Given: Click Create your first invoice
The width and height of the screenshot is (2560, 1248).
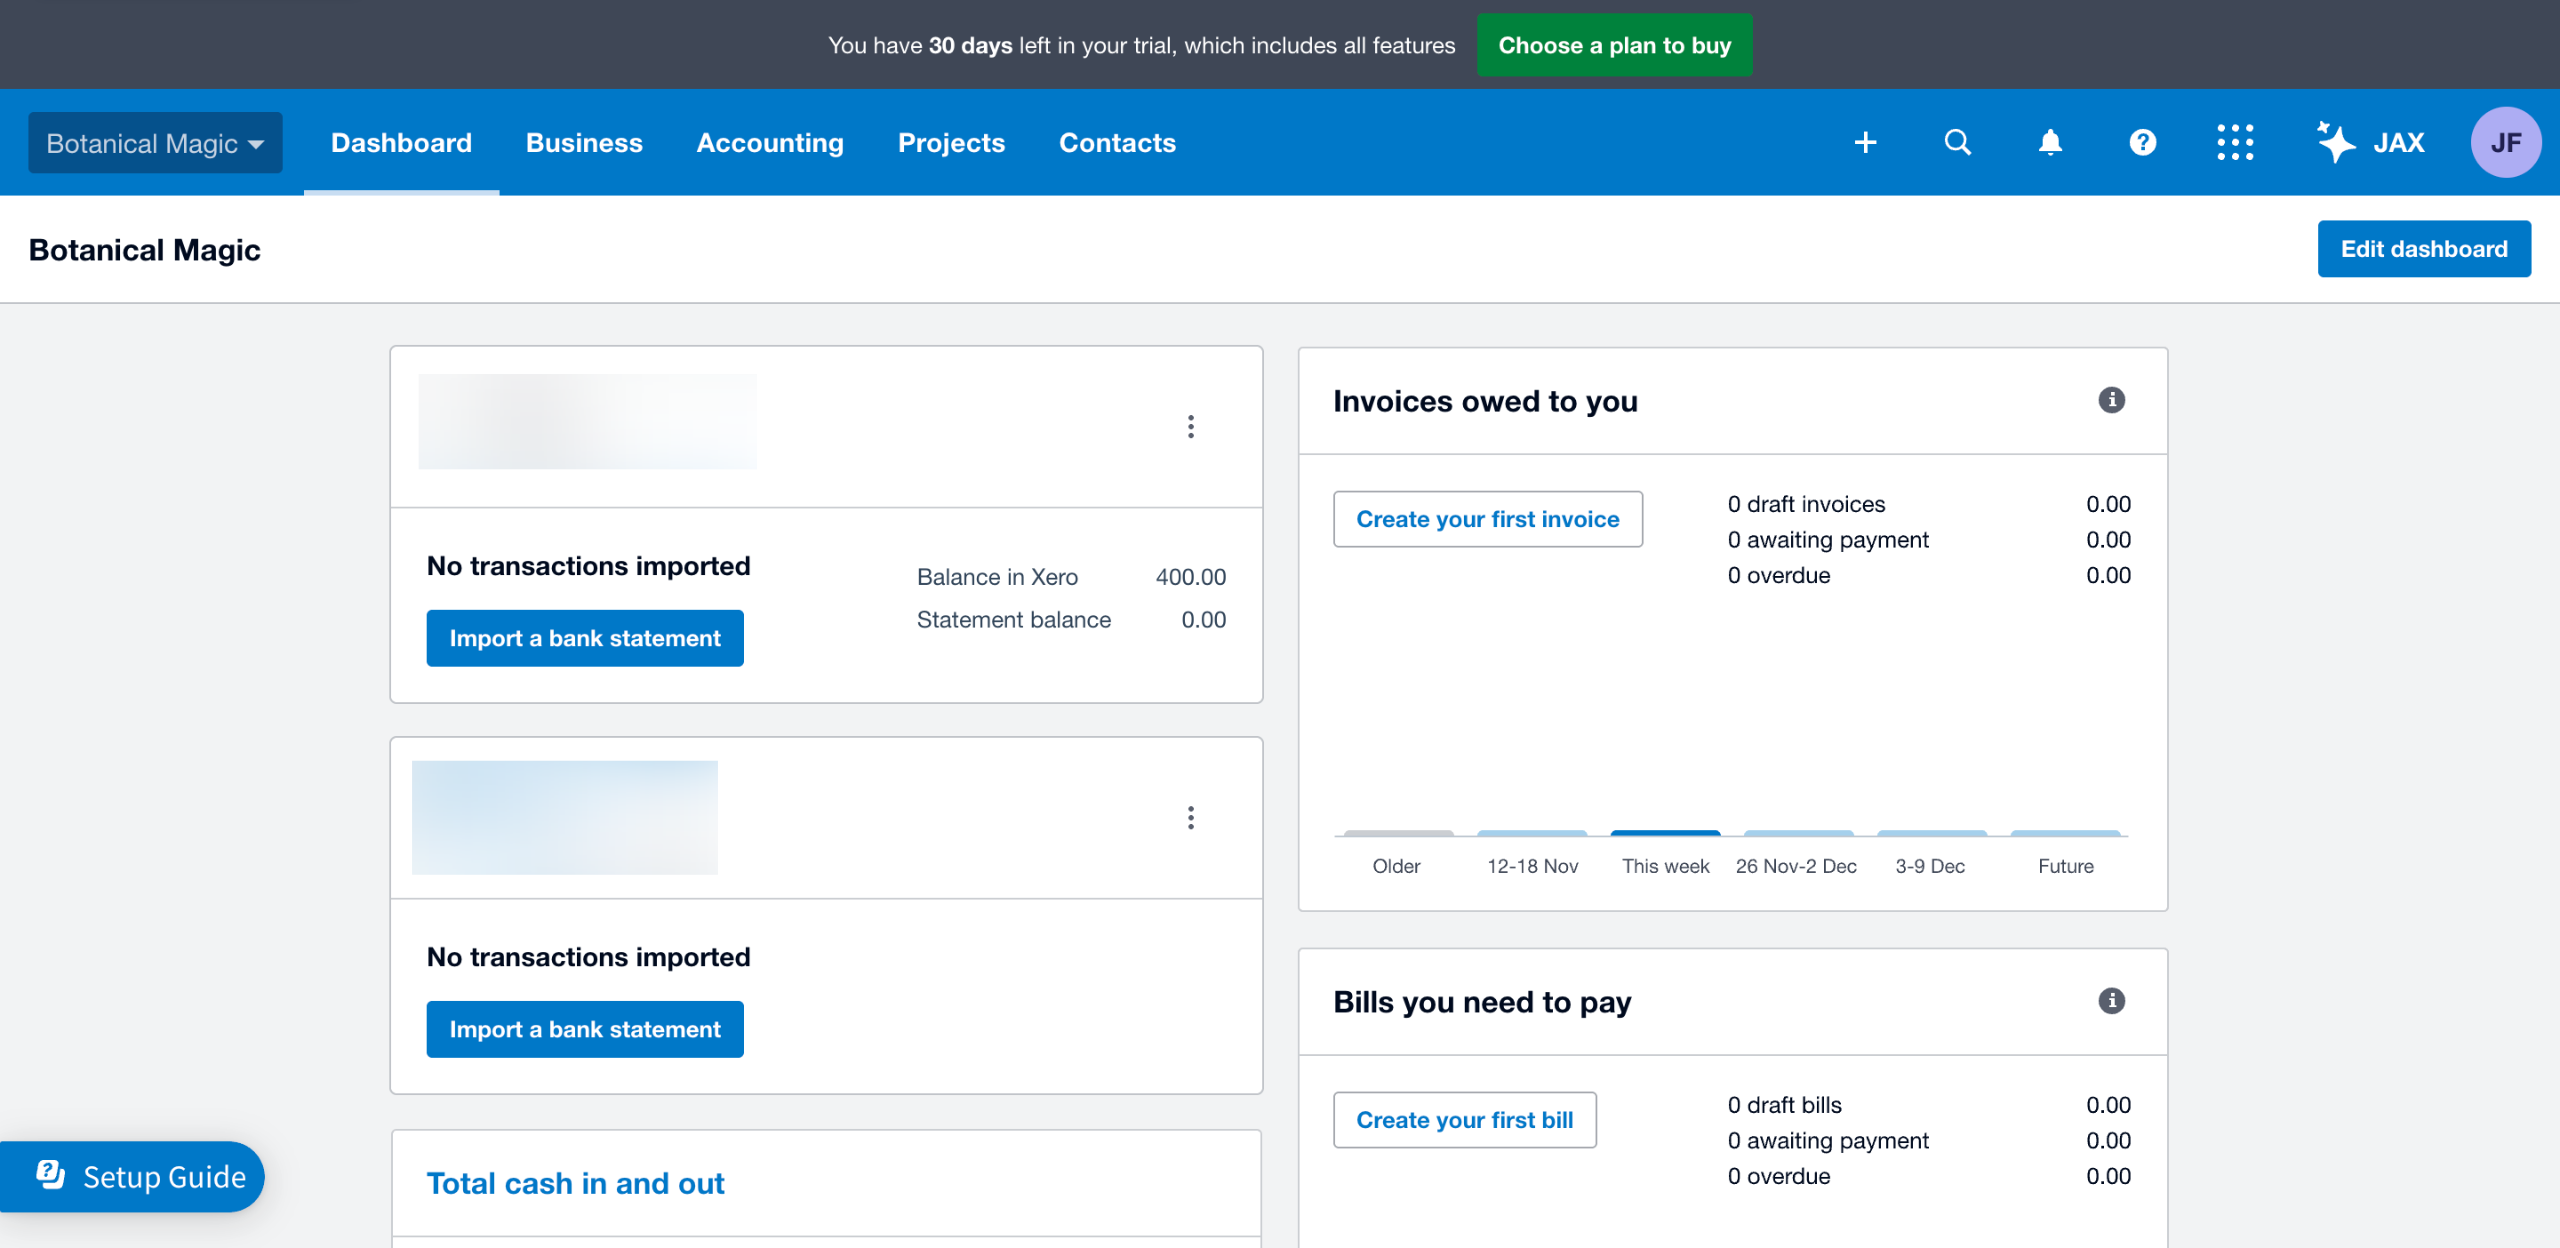Looking at the screenshot, I should pyautogui.click(x=1487, y=519).
